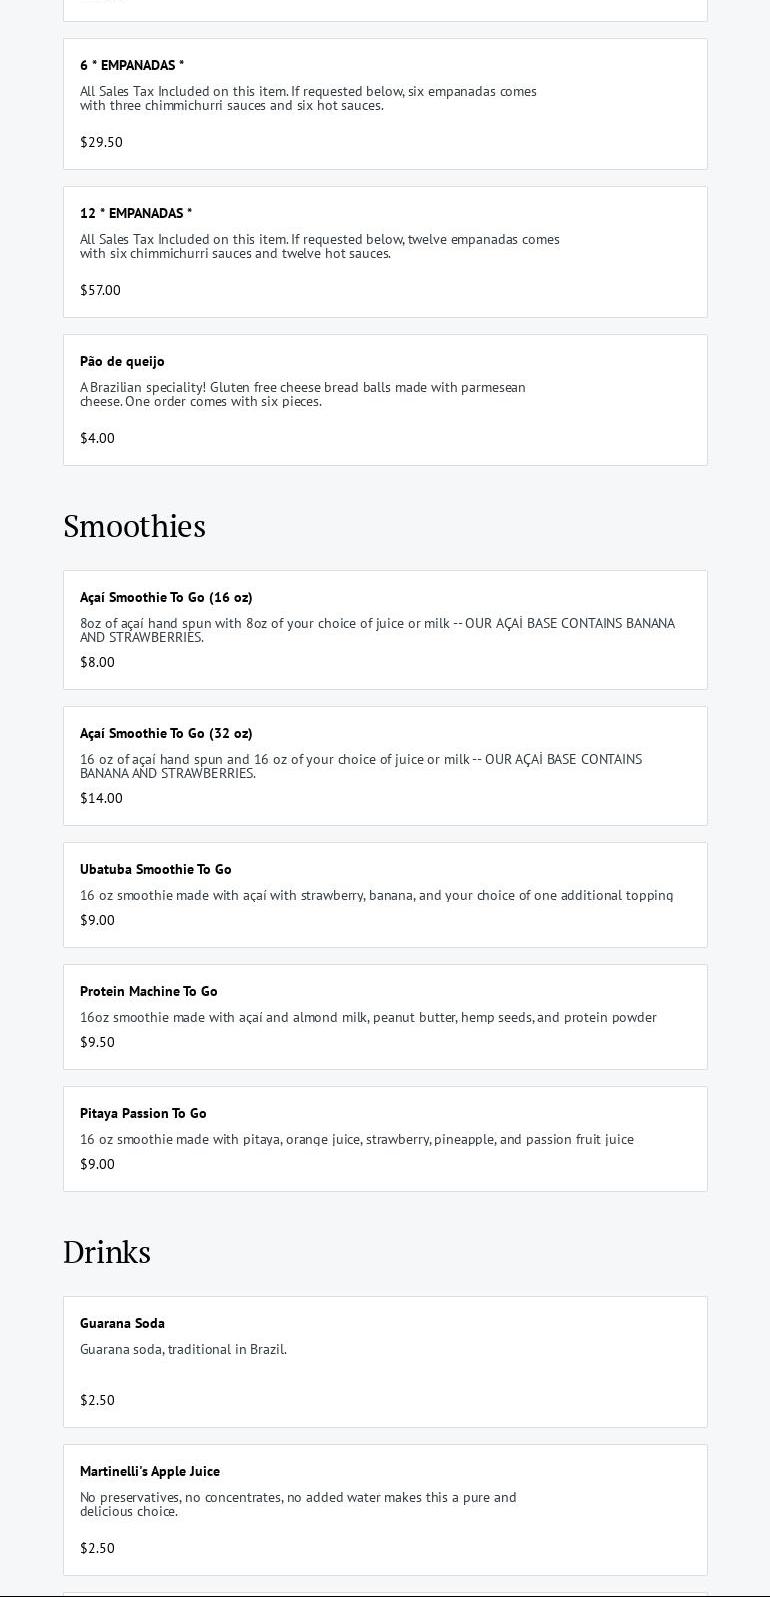
Task: Select Martinelli's Apple Juice item
Action: pos(150,1472)
